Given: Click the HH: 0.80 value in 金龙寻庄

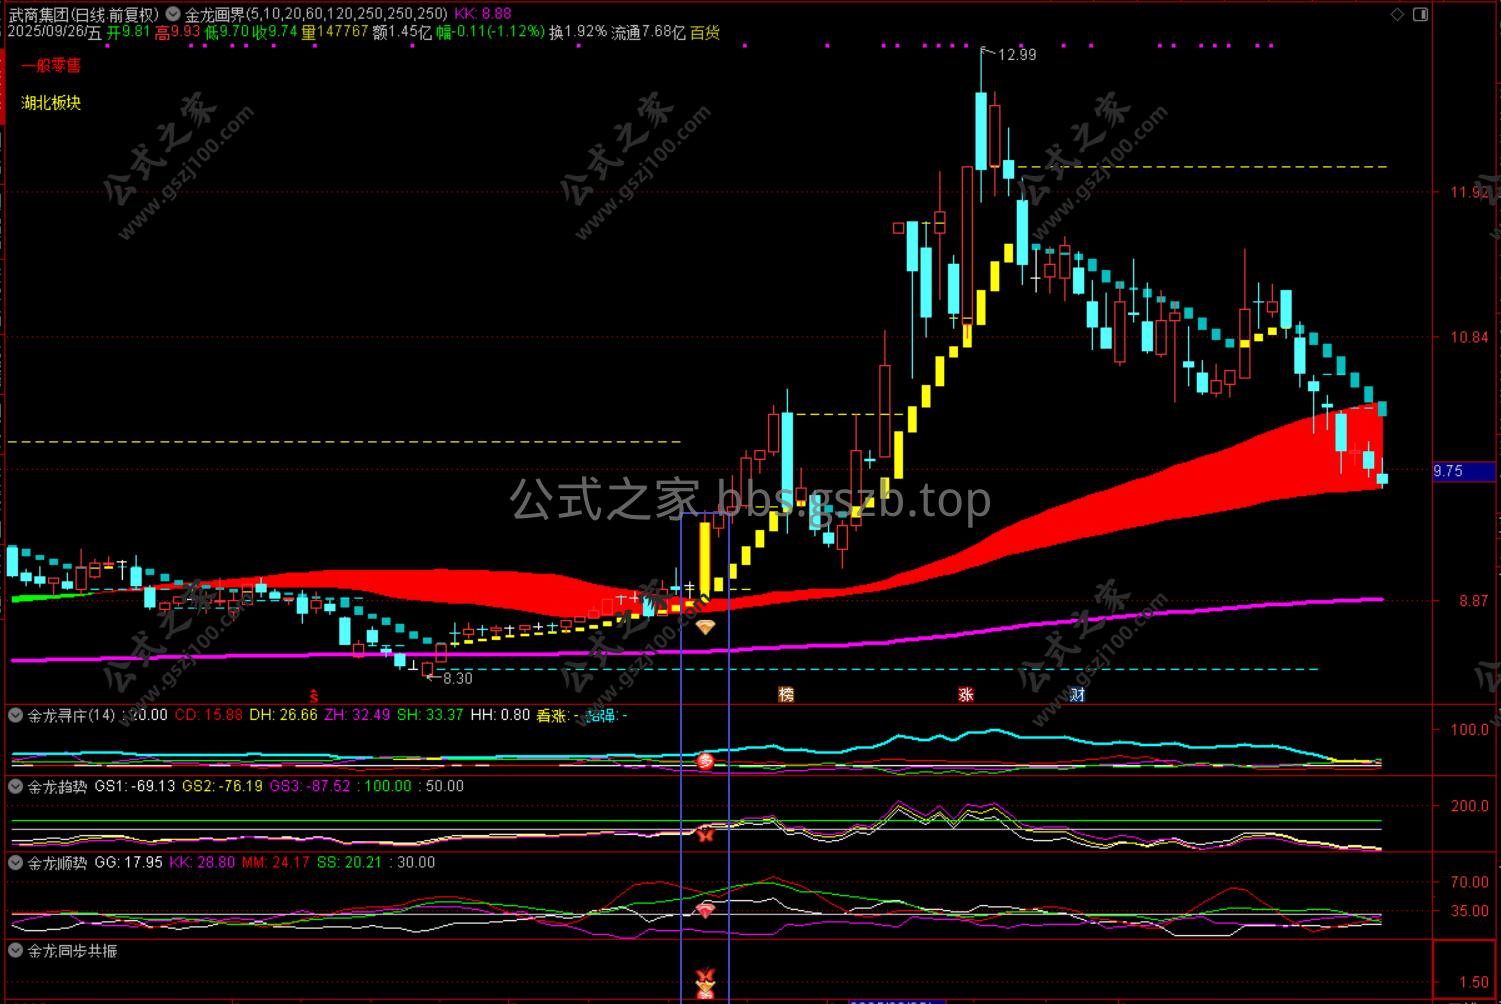Looking at the screenshot, I should pyautogui.click(x=500, y=715).
